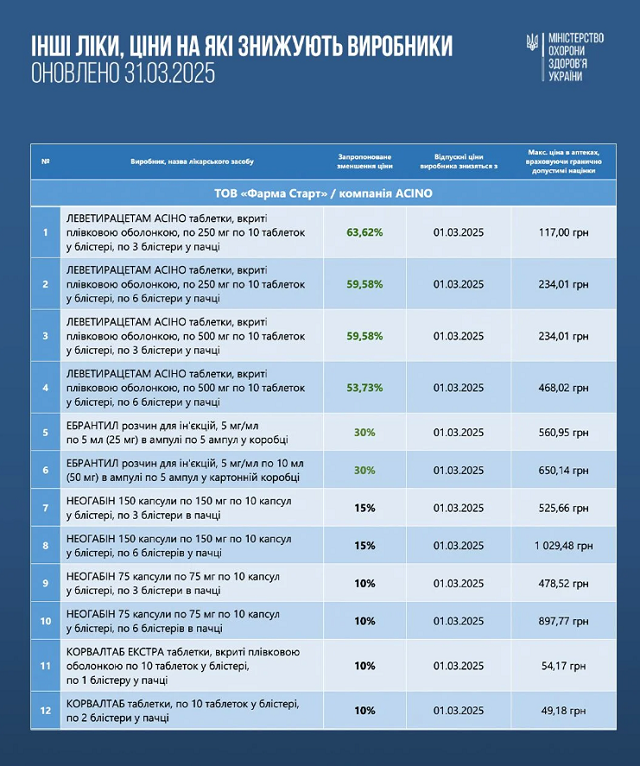Click the 'Запропоноване зменшення ціни' column header
Image resolution: width=640 pixels, height=766 pixels.
(x=365, y=161)
